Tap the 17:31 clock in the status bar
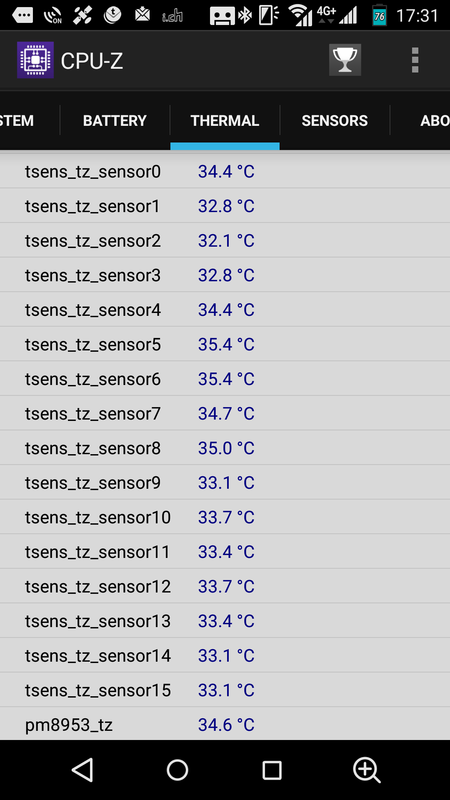 tap(417, 15)
